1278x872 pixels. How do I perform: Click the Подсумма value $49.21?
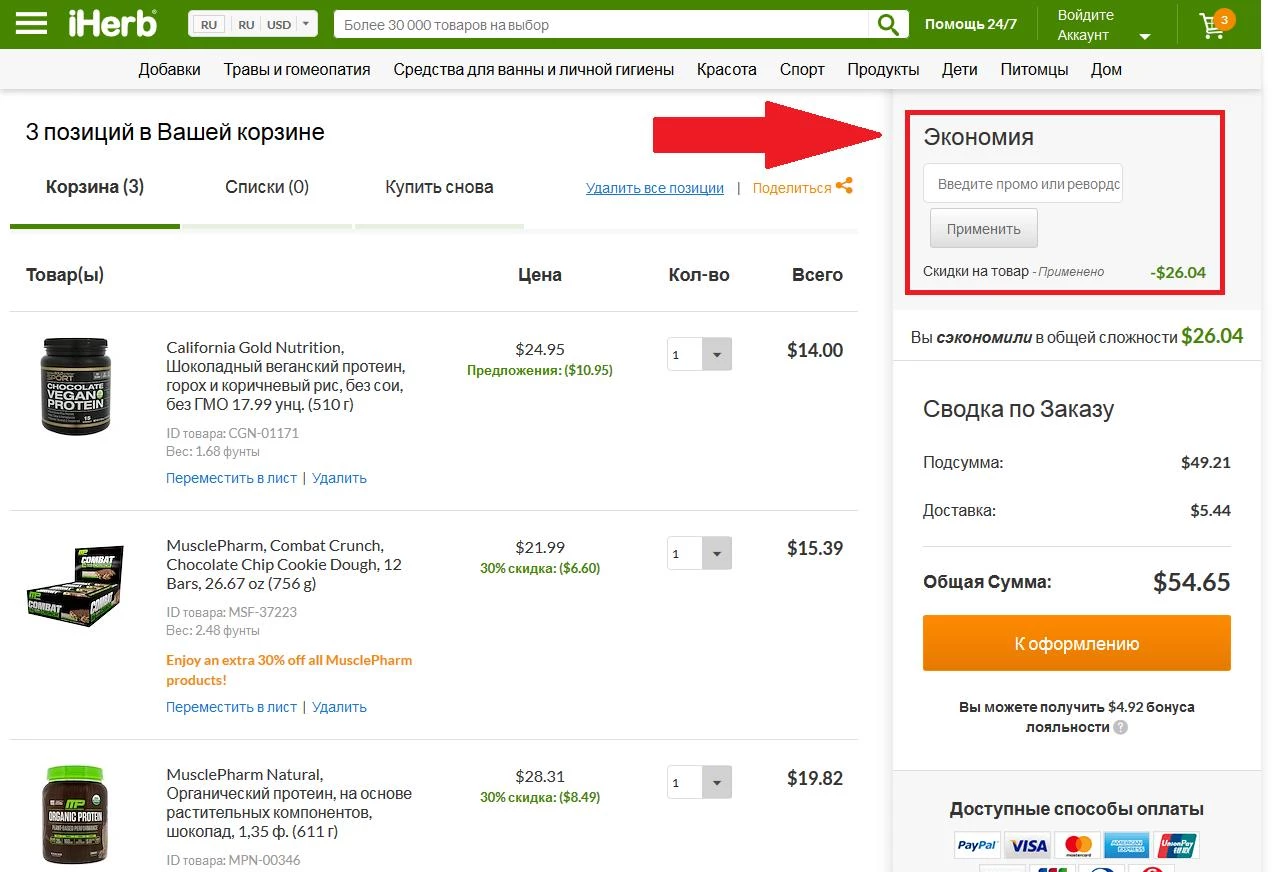pyautogui.click(x=1206, y=463)
